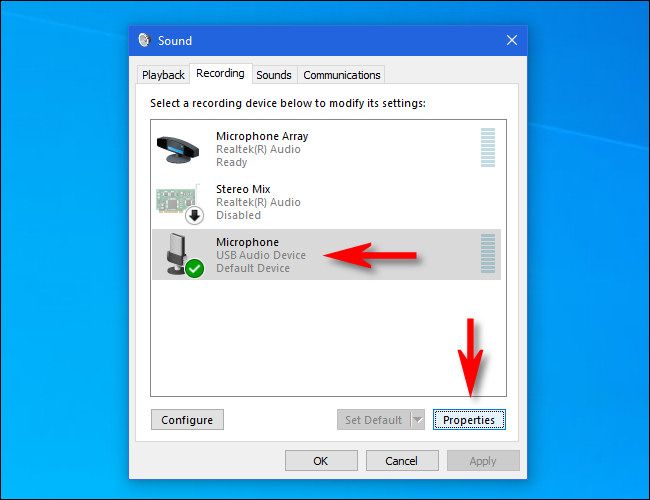Select the 'Stereo Mix' name text
The image size is (650, 500).
(x=243, y=189)
